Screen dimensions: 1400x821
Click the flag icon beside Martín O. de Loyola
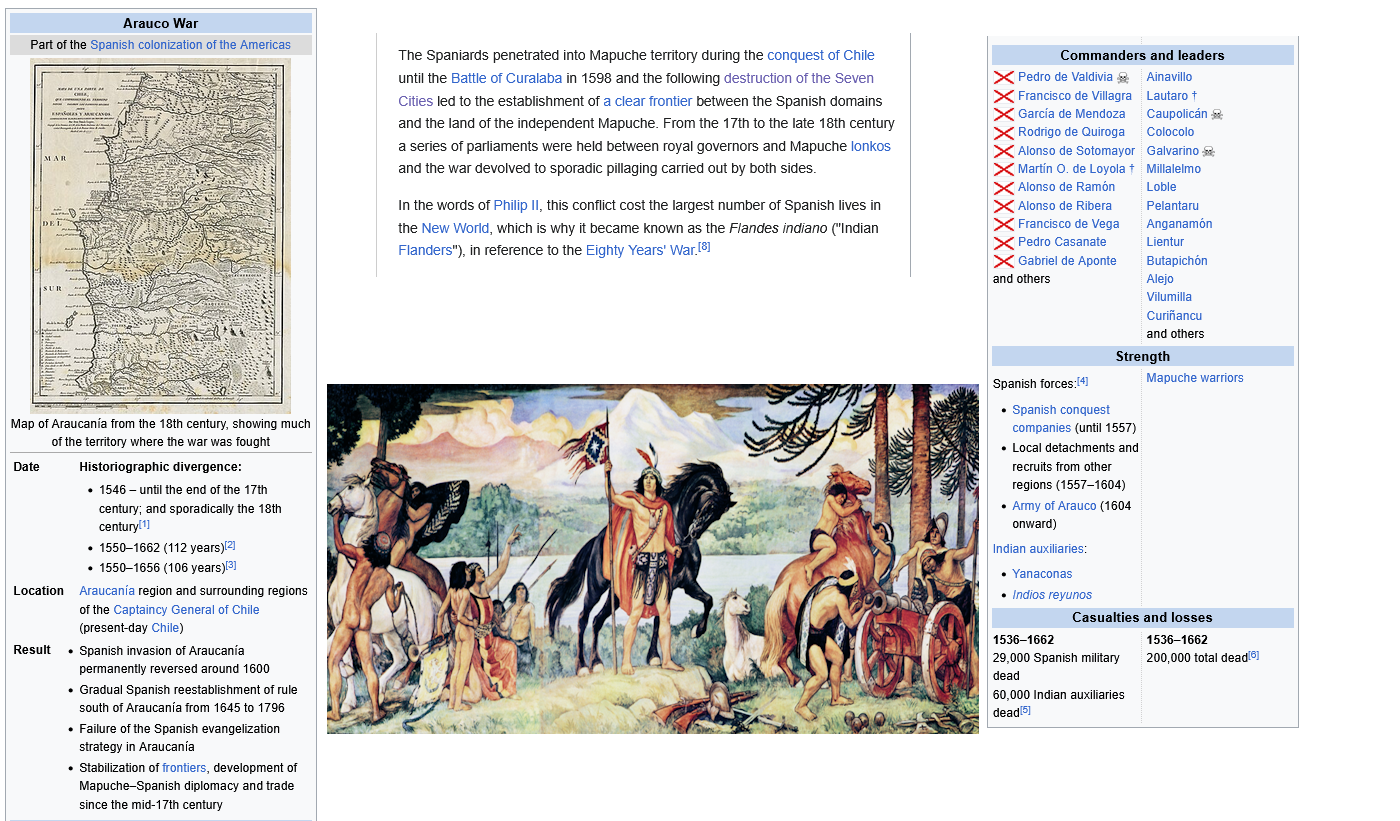pyautogui.click(x=1003, y=169)
